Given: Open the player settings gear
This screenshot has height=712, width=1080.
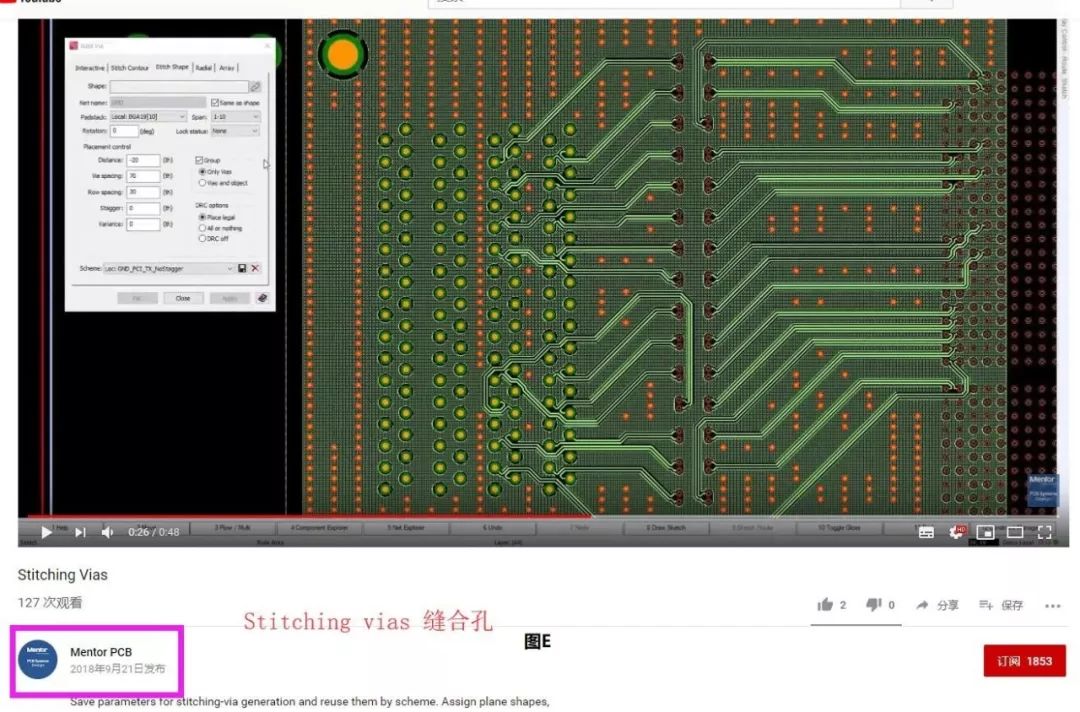Looking at the screenshot, I should point(956,532).
